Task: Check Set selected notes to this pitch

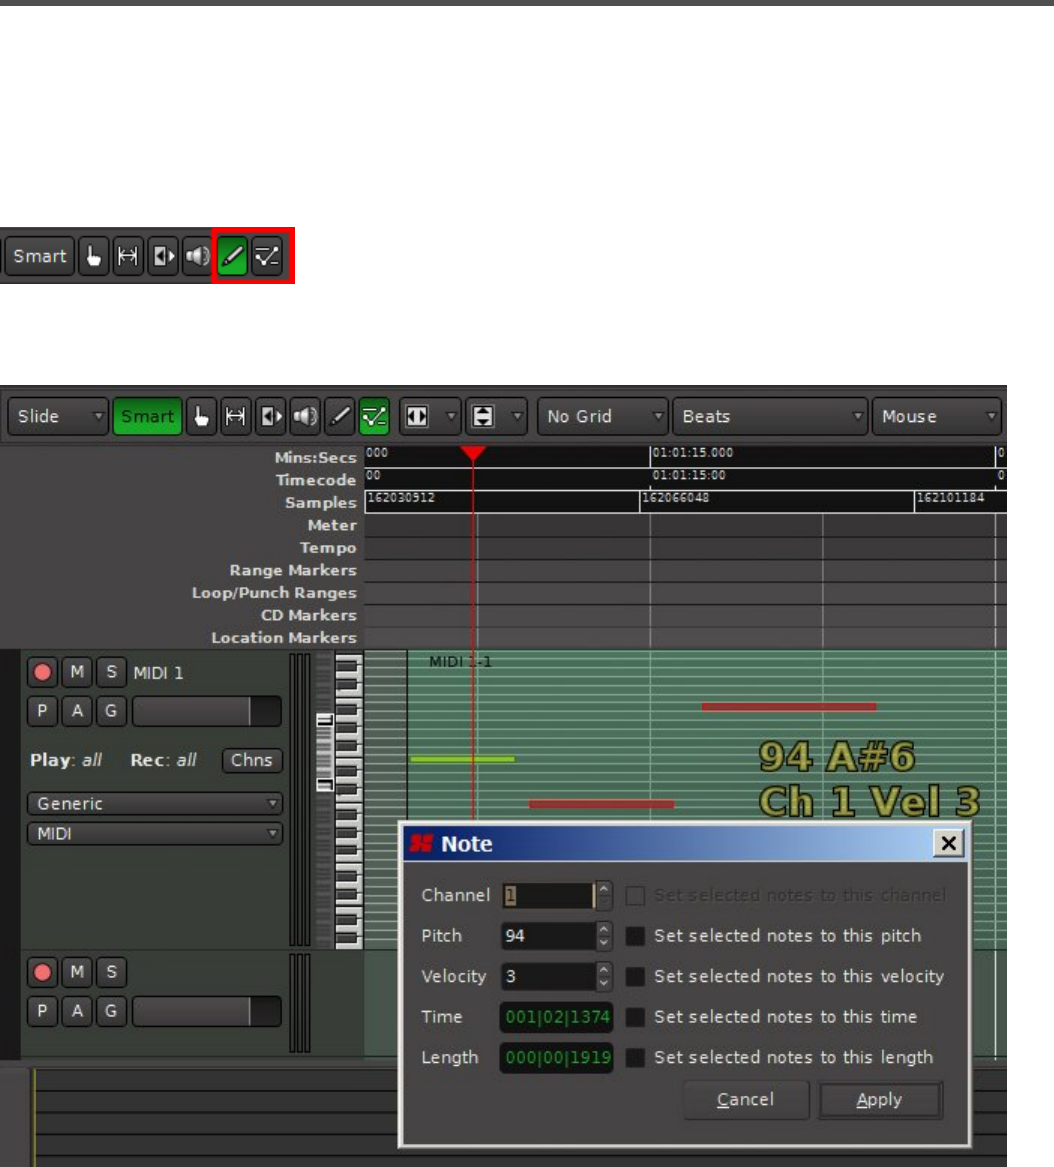Action: 635,936
